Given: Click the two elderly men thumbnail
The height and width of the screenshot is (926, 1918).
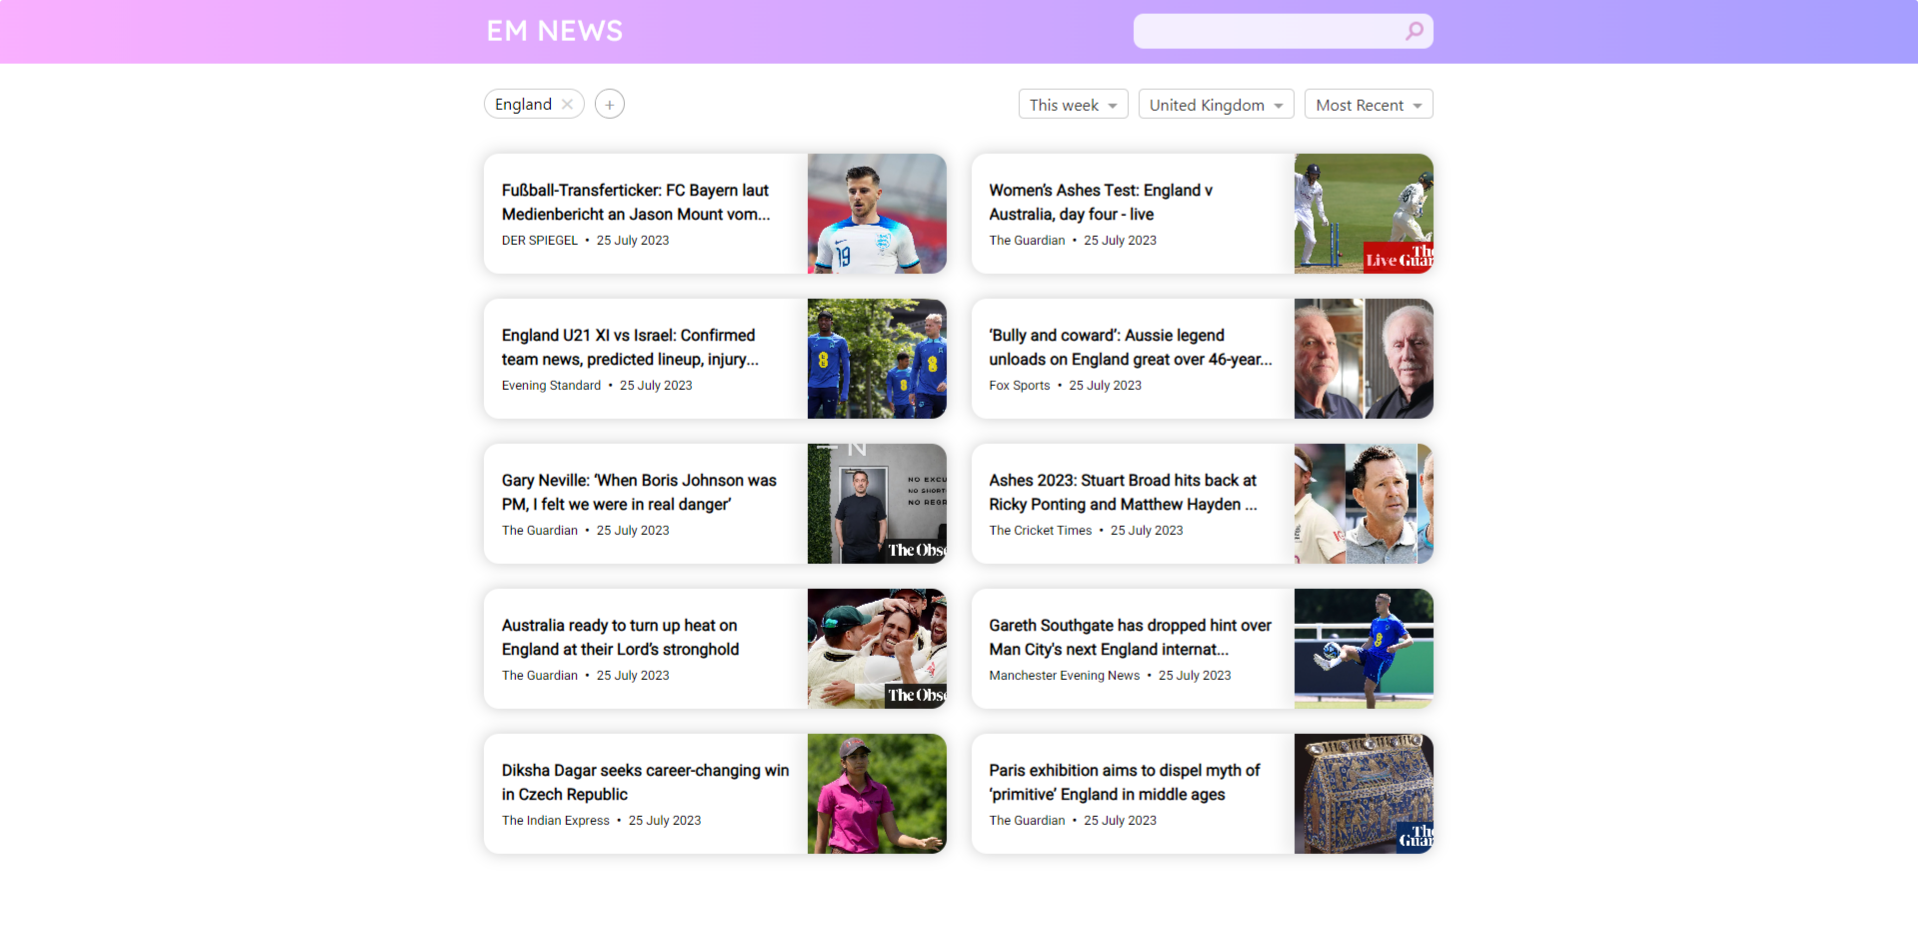Looking at the screenshot, I should pyautogui.click(x=1364, y=359).
